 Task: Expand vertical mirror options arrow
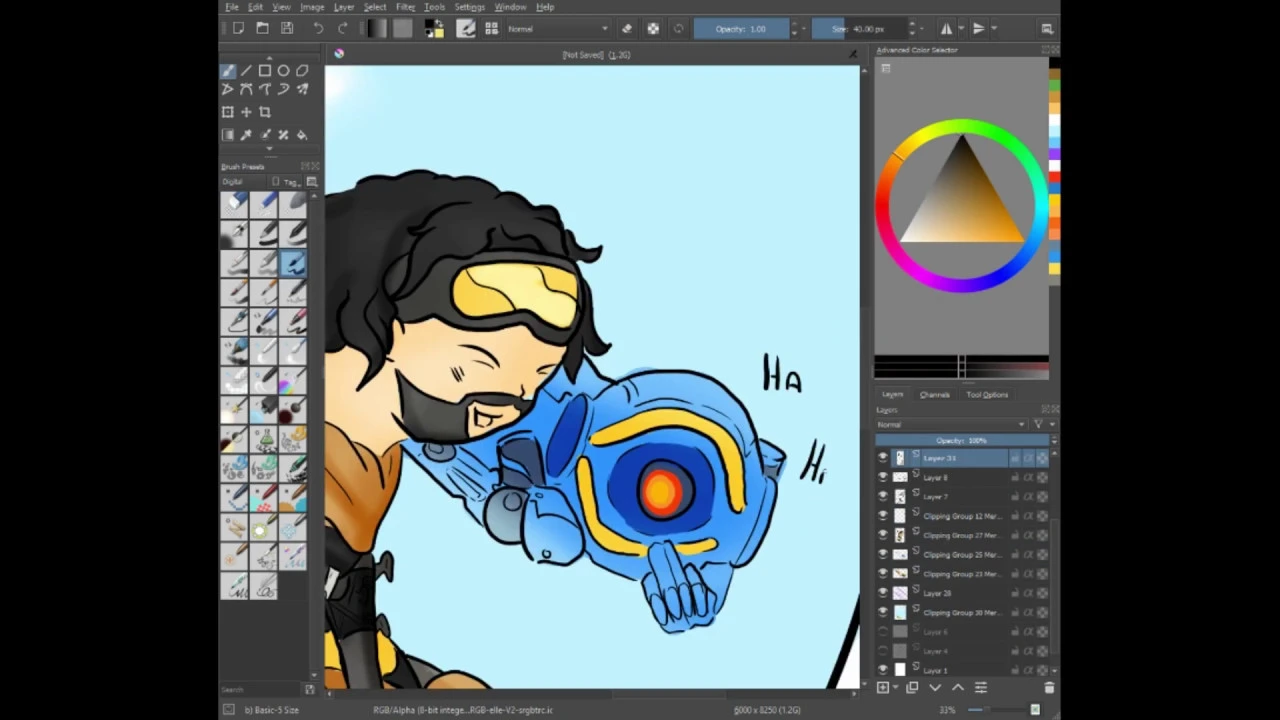click(x=993, y=29)
